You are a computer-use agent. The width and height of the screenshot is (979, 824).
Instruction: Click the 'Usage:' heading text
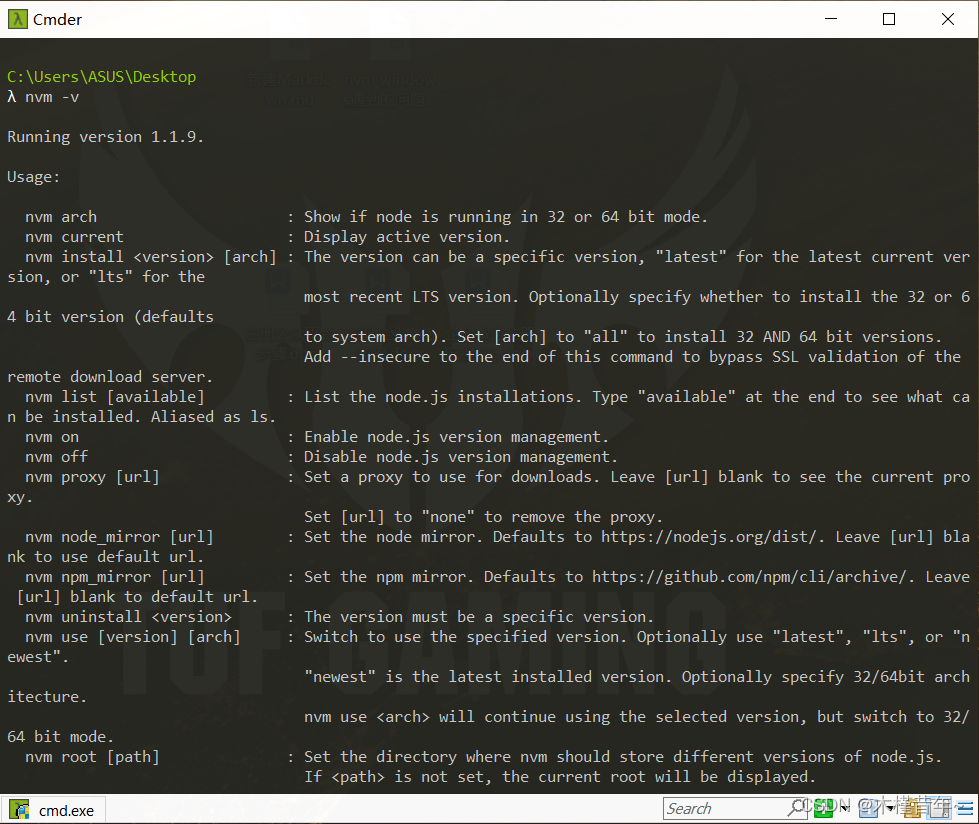pos(34,177)
